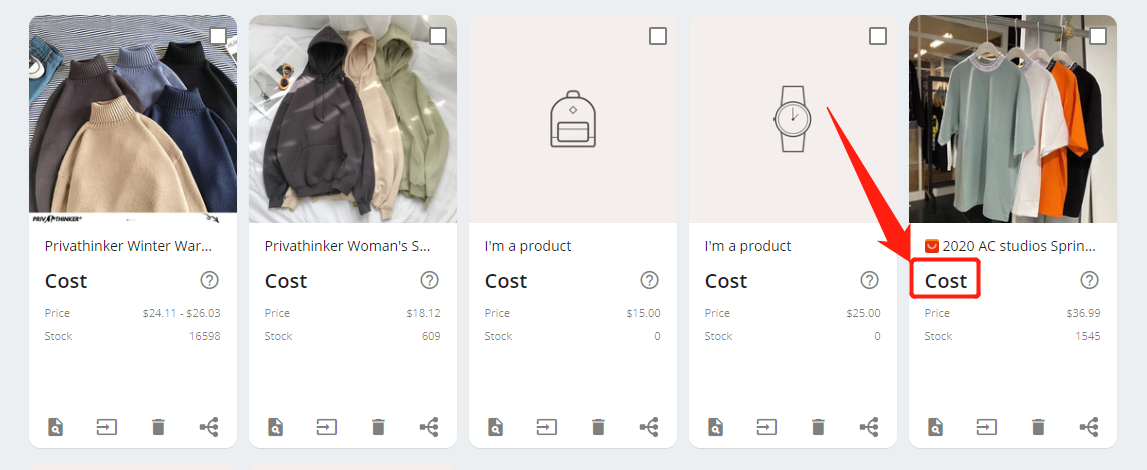
Task: Open "2020 AC studios Sprin..." product title
Action: pos(1020,246)
